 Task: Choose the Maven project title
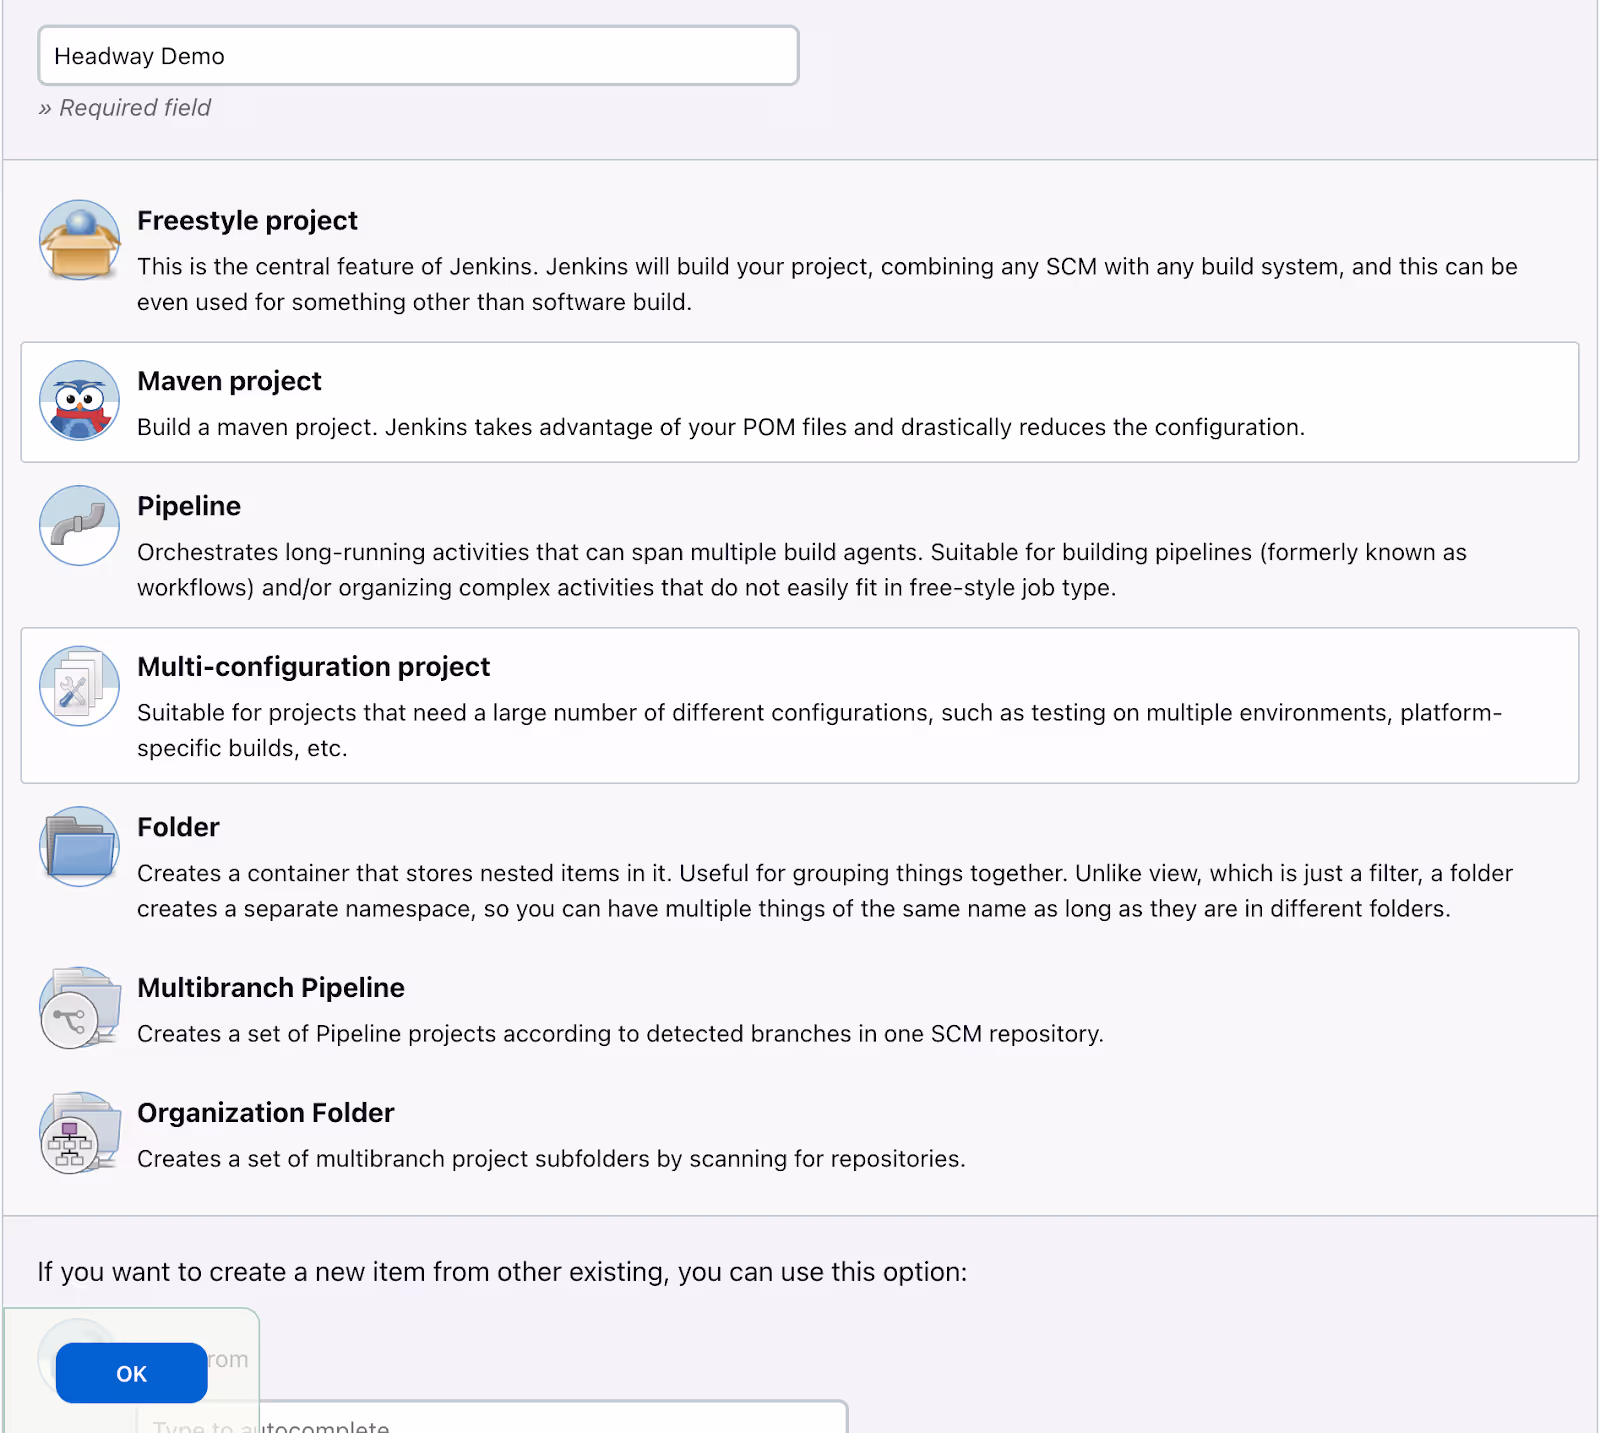tap(229, 381)
